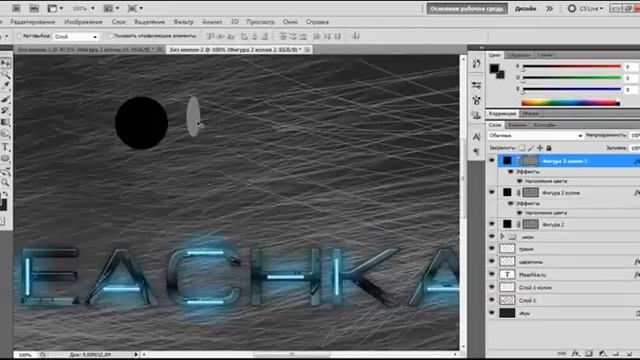Lock transparent pixels in Layers panel

pos(522,148)
